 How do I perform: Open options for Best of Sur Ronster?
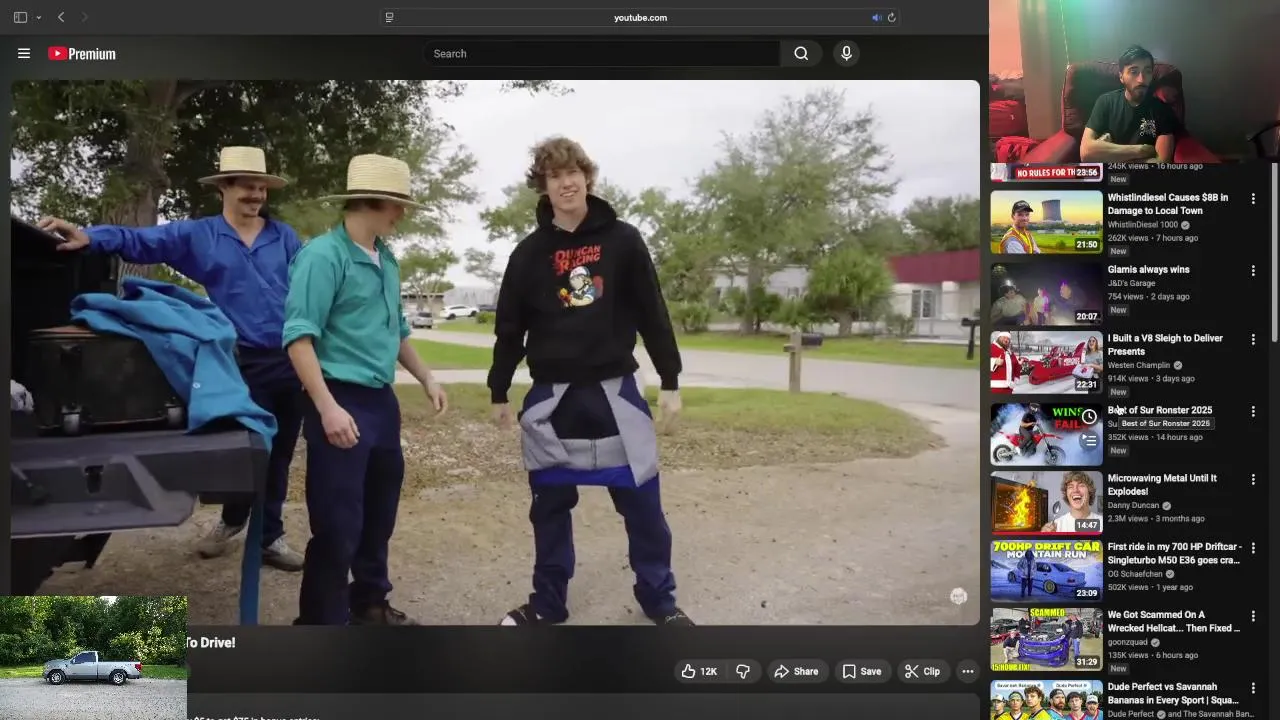(1253, 412)
